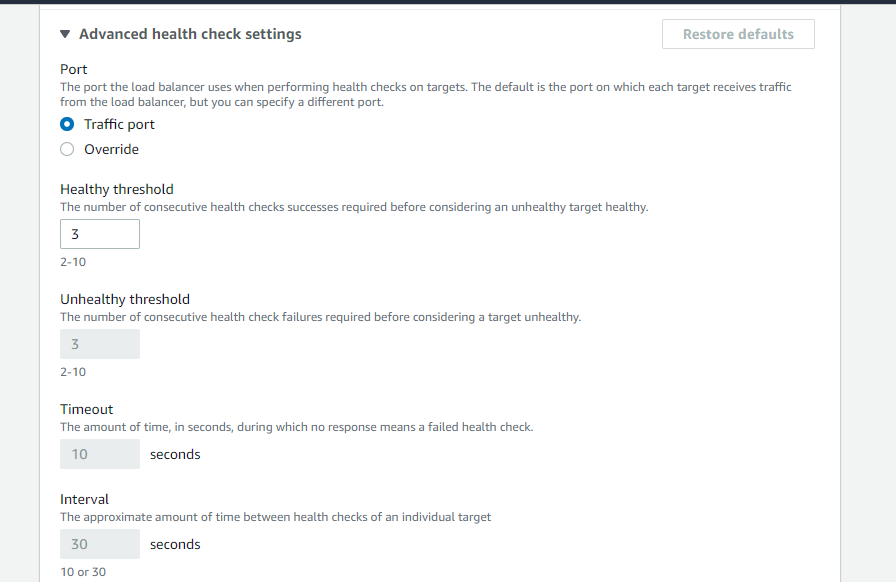This screenshot has height=582, width=896.
Task: Select the Interval seconds input field
Action: click(100, 544)
